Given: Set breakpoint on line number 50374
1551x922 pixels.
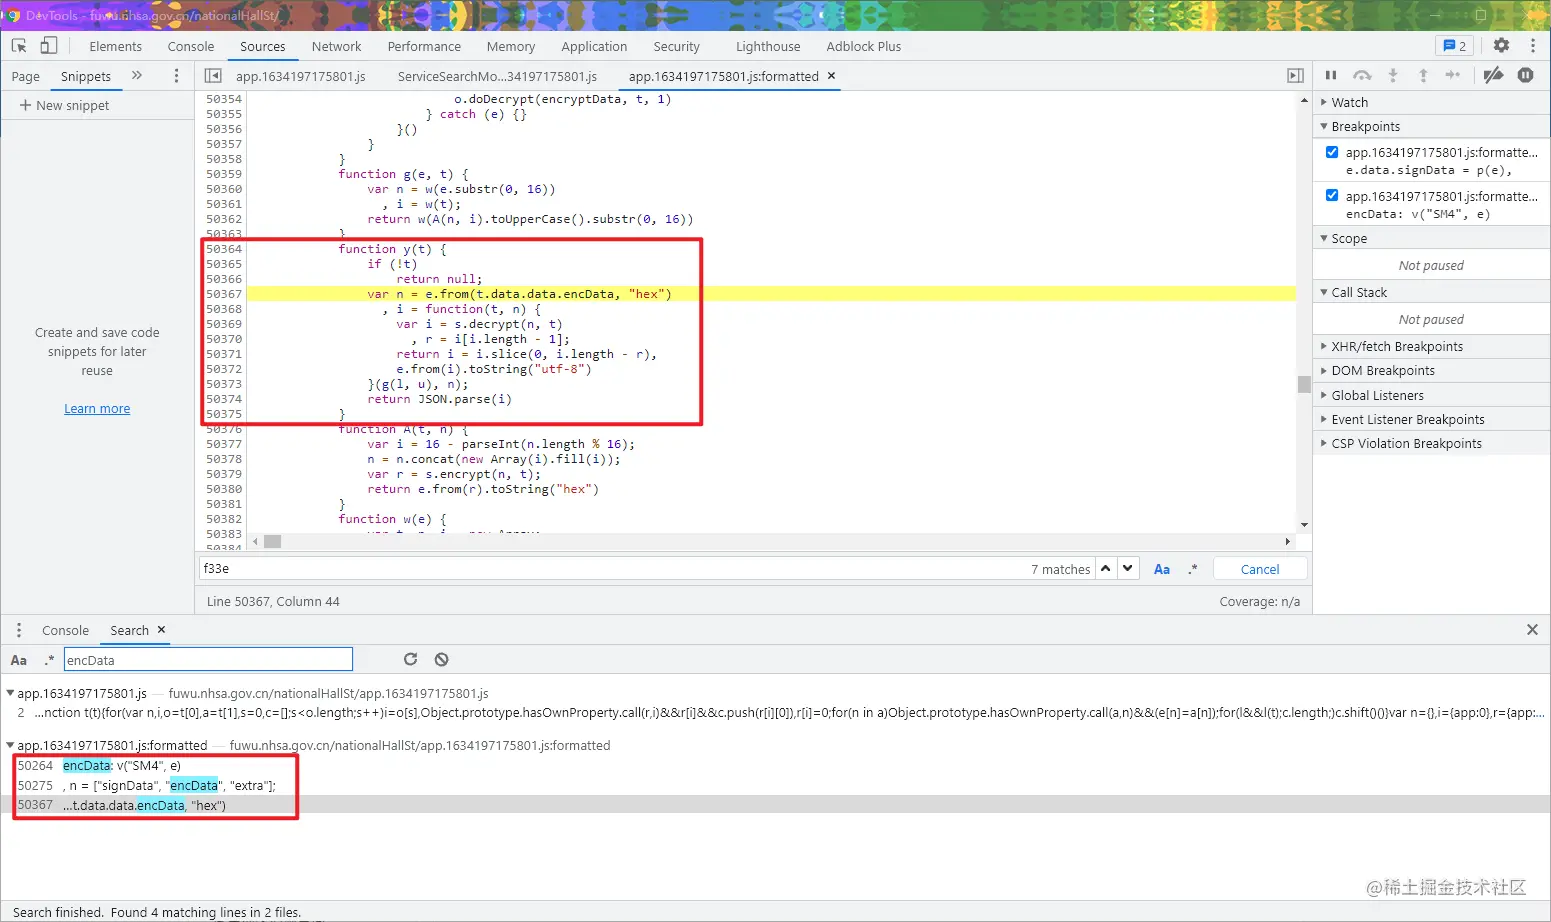Looking at the screenshot, I should pos(224,399).
